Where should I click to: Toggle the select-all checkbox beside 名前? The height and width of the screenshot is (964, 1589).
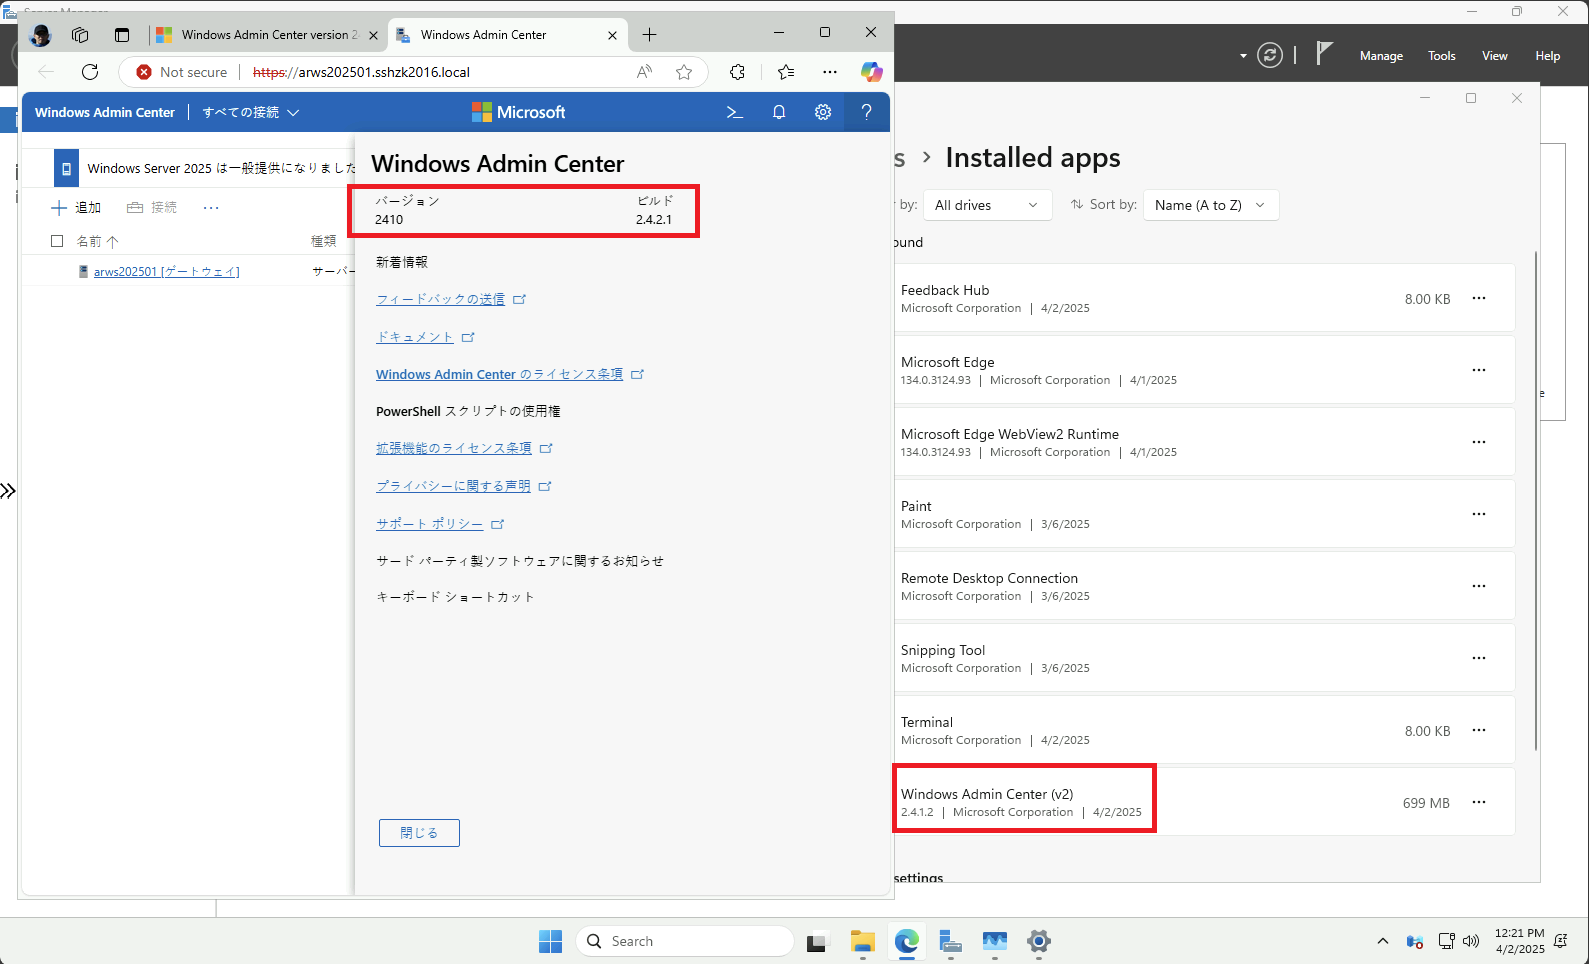[57, 241]
